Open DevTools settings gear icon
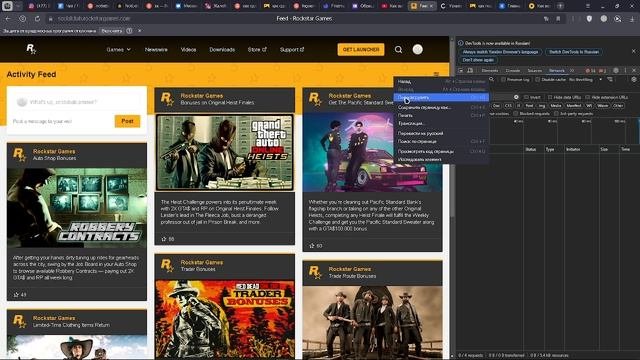This screenshot has width=640, height=360. click(616, 70)
